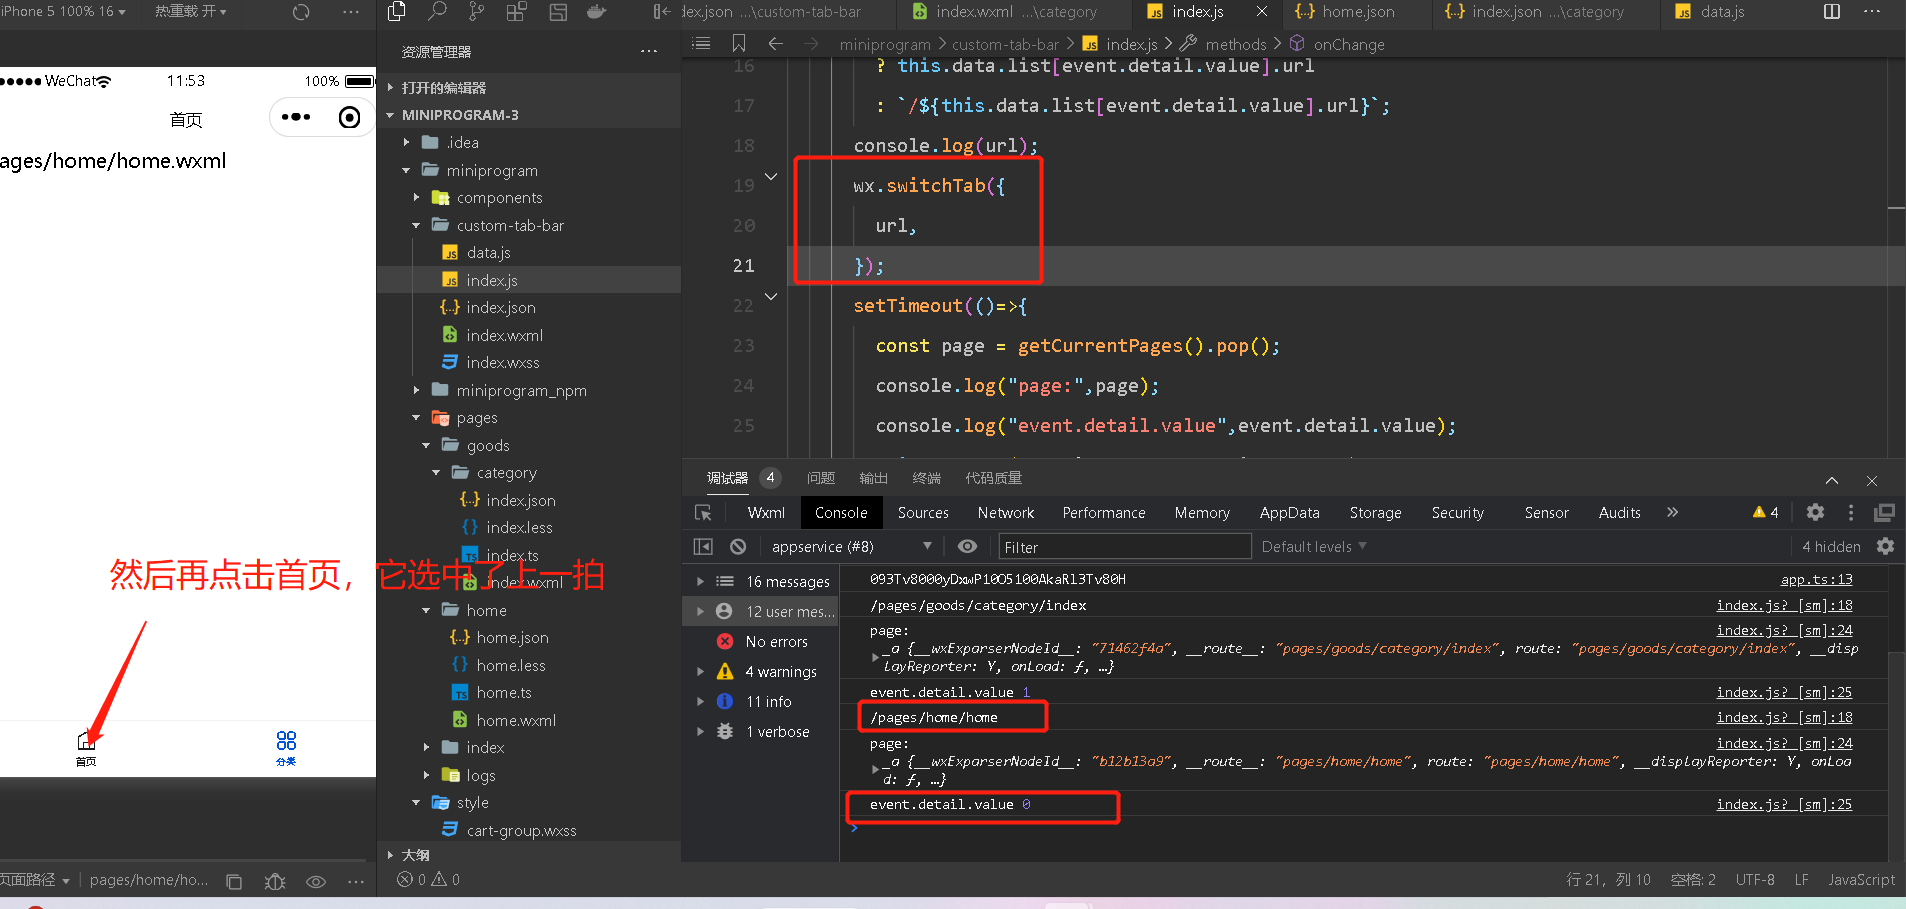1906x909 pixels.
Task: Open the Network devtools tab
Action: pos(1006,512)
